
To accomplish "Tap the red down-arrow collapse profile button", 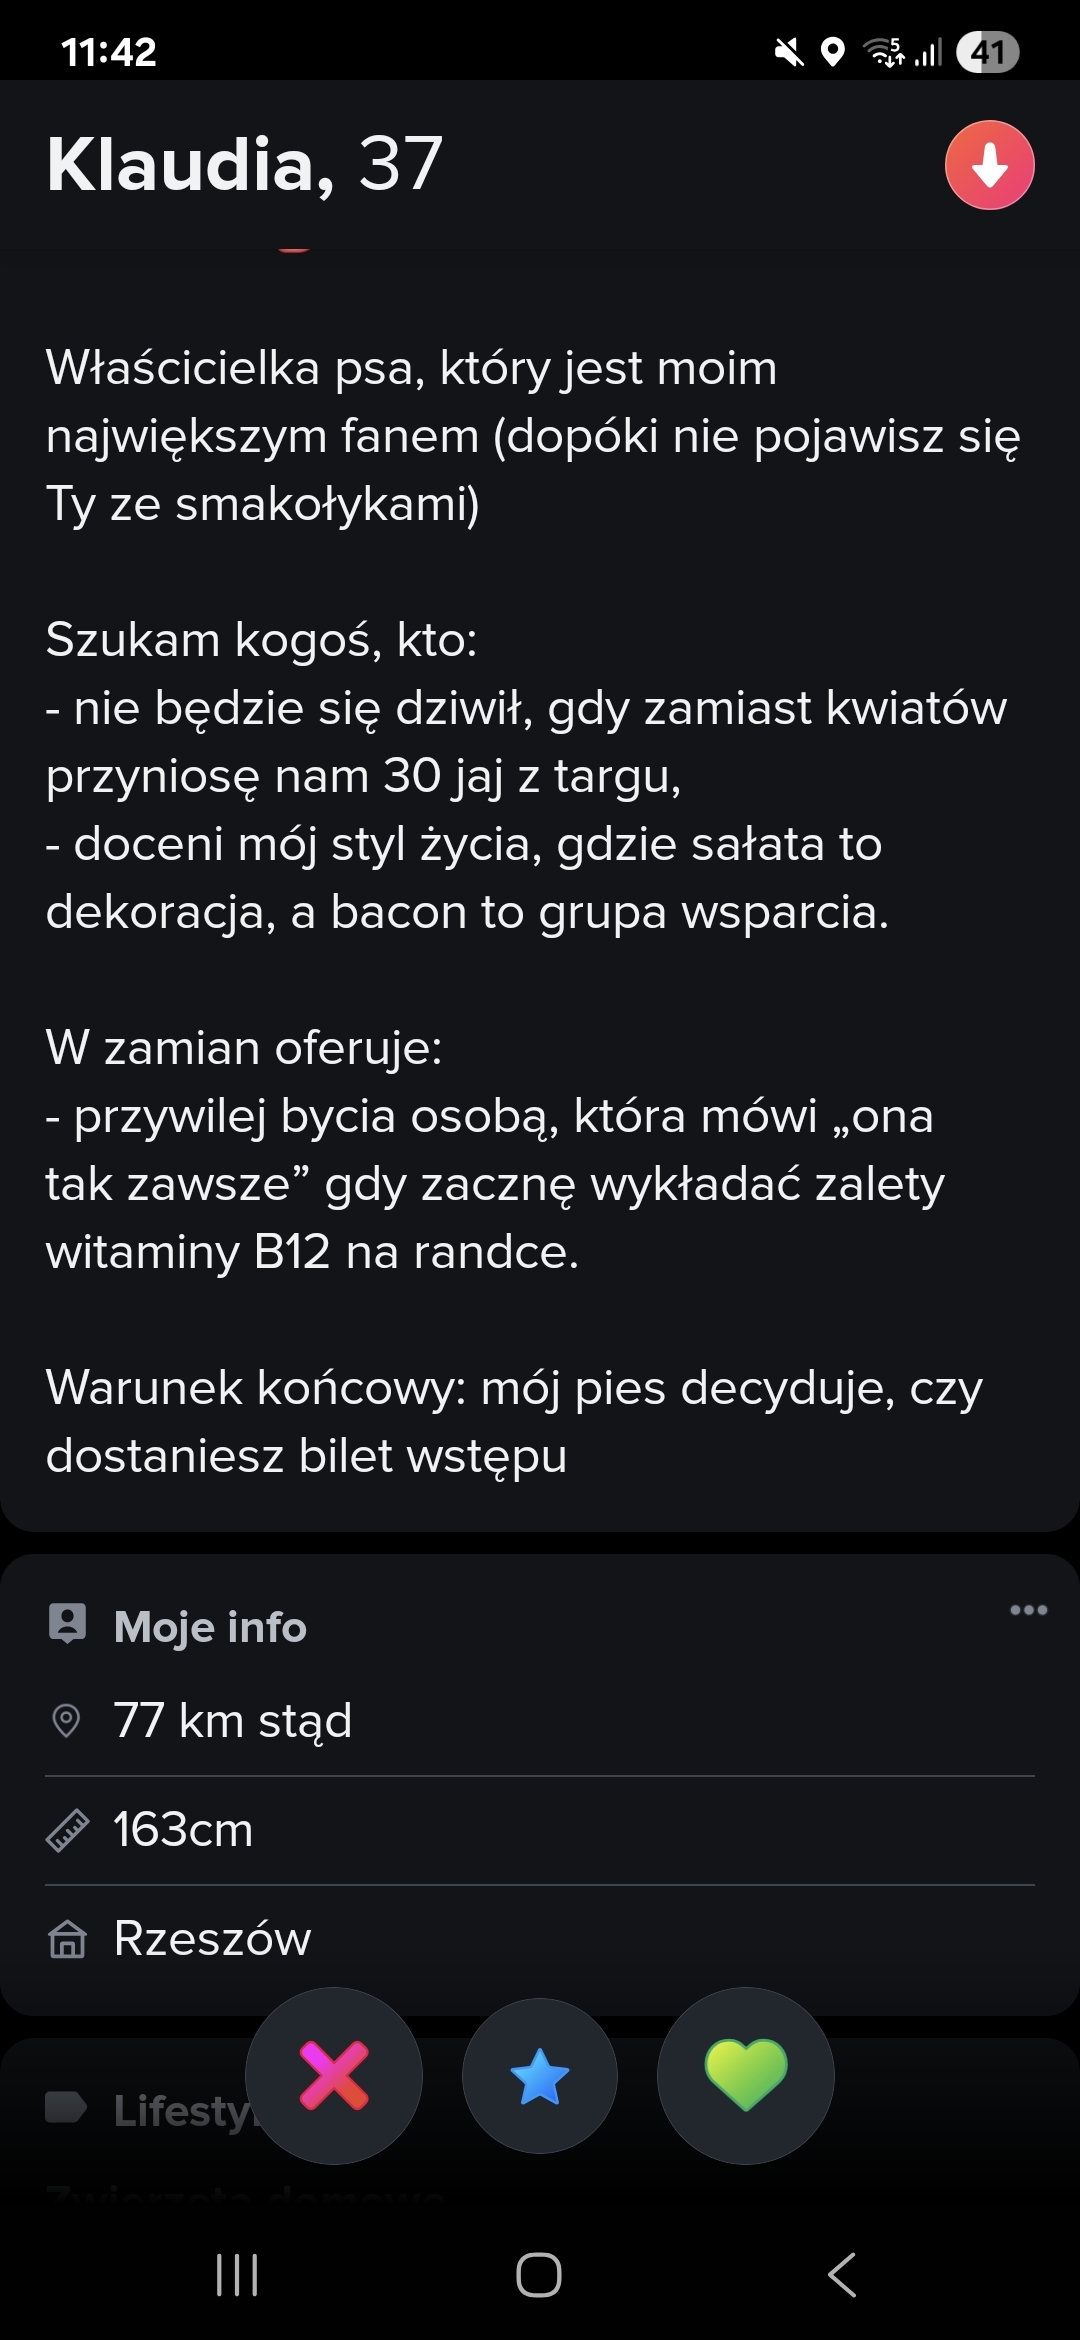I will 989,165.
